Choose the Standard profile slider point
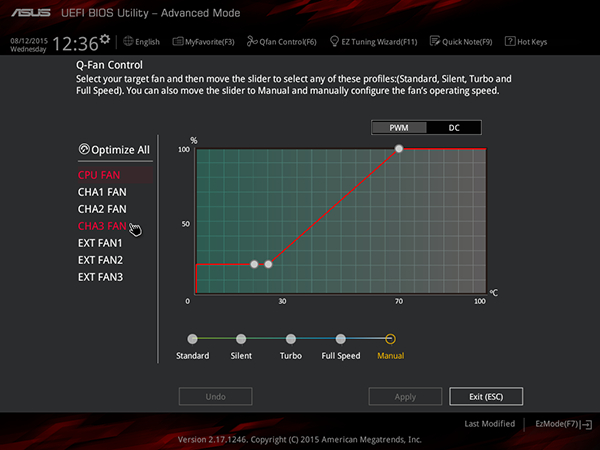The image size is (600, 450). click(x=192, y=339)
